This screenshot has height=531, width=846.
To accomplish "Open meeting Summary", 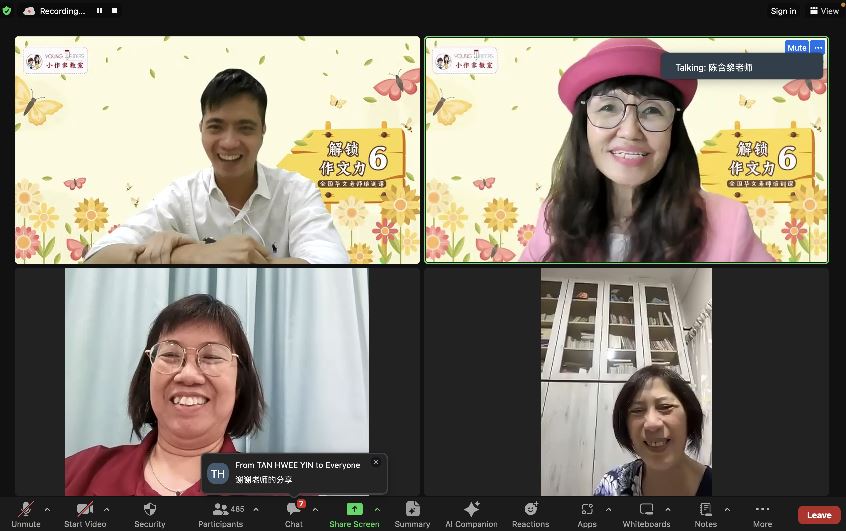I will (x=412, y=510).
